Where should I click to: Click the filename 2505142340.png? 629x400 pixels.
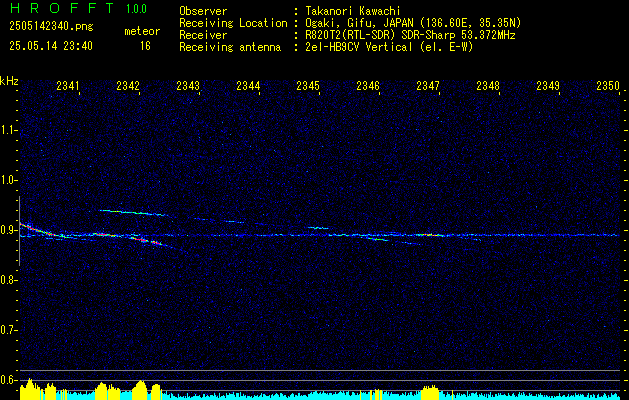click(x=51, y=26)
